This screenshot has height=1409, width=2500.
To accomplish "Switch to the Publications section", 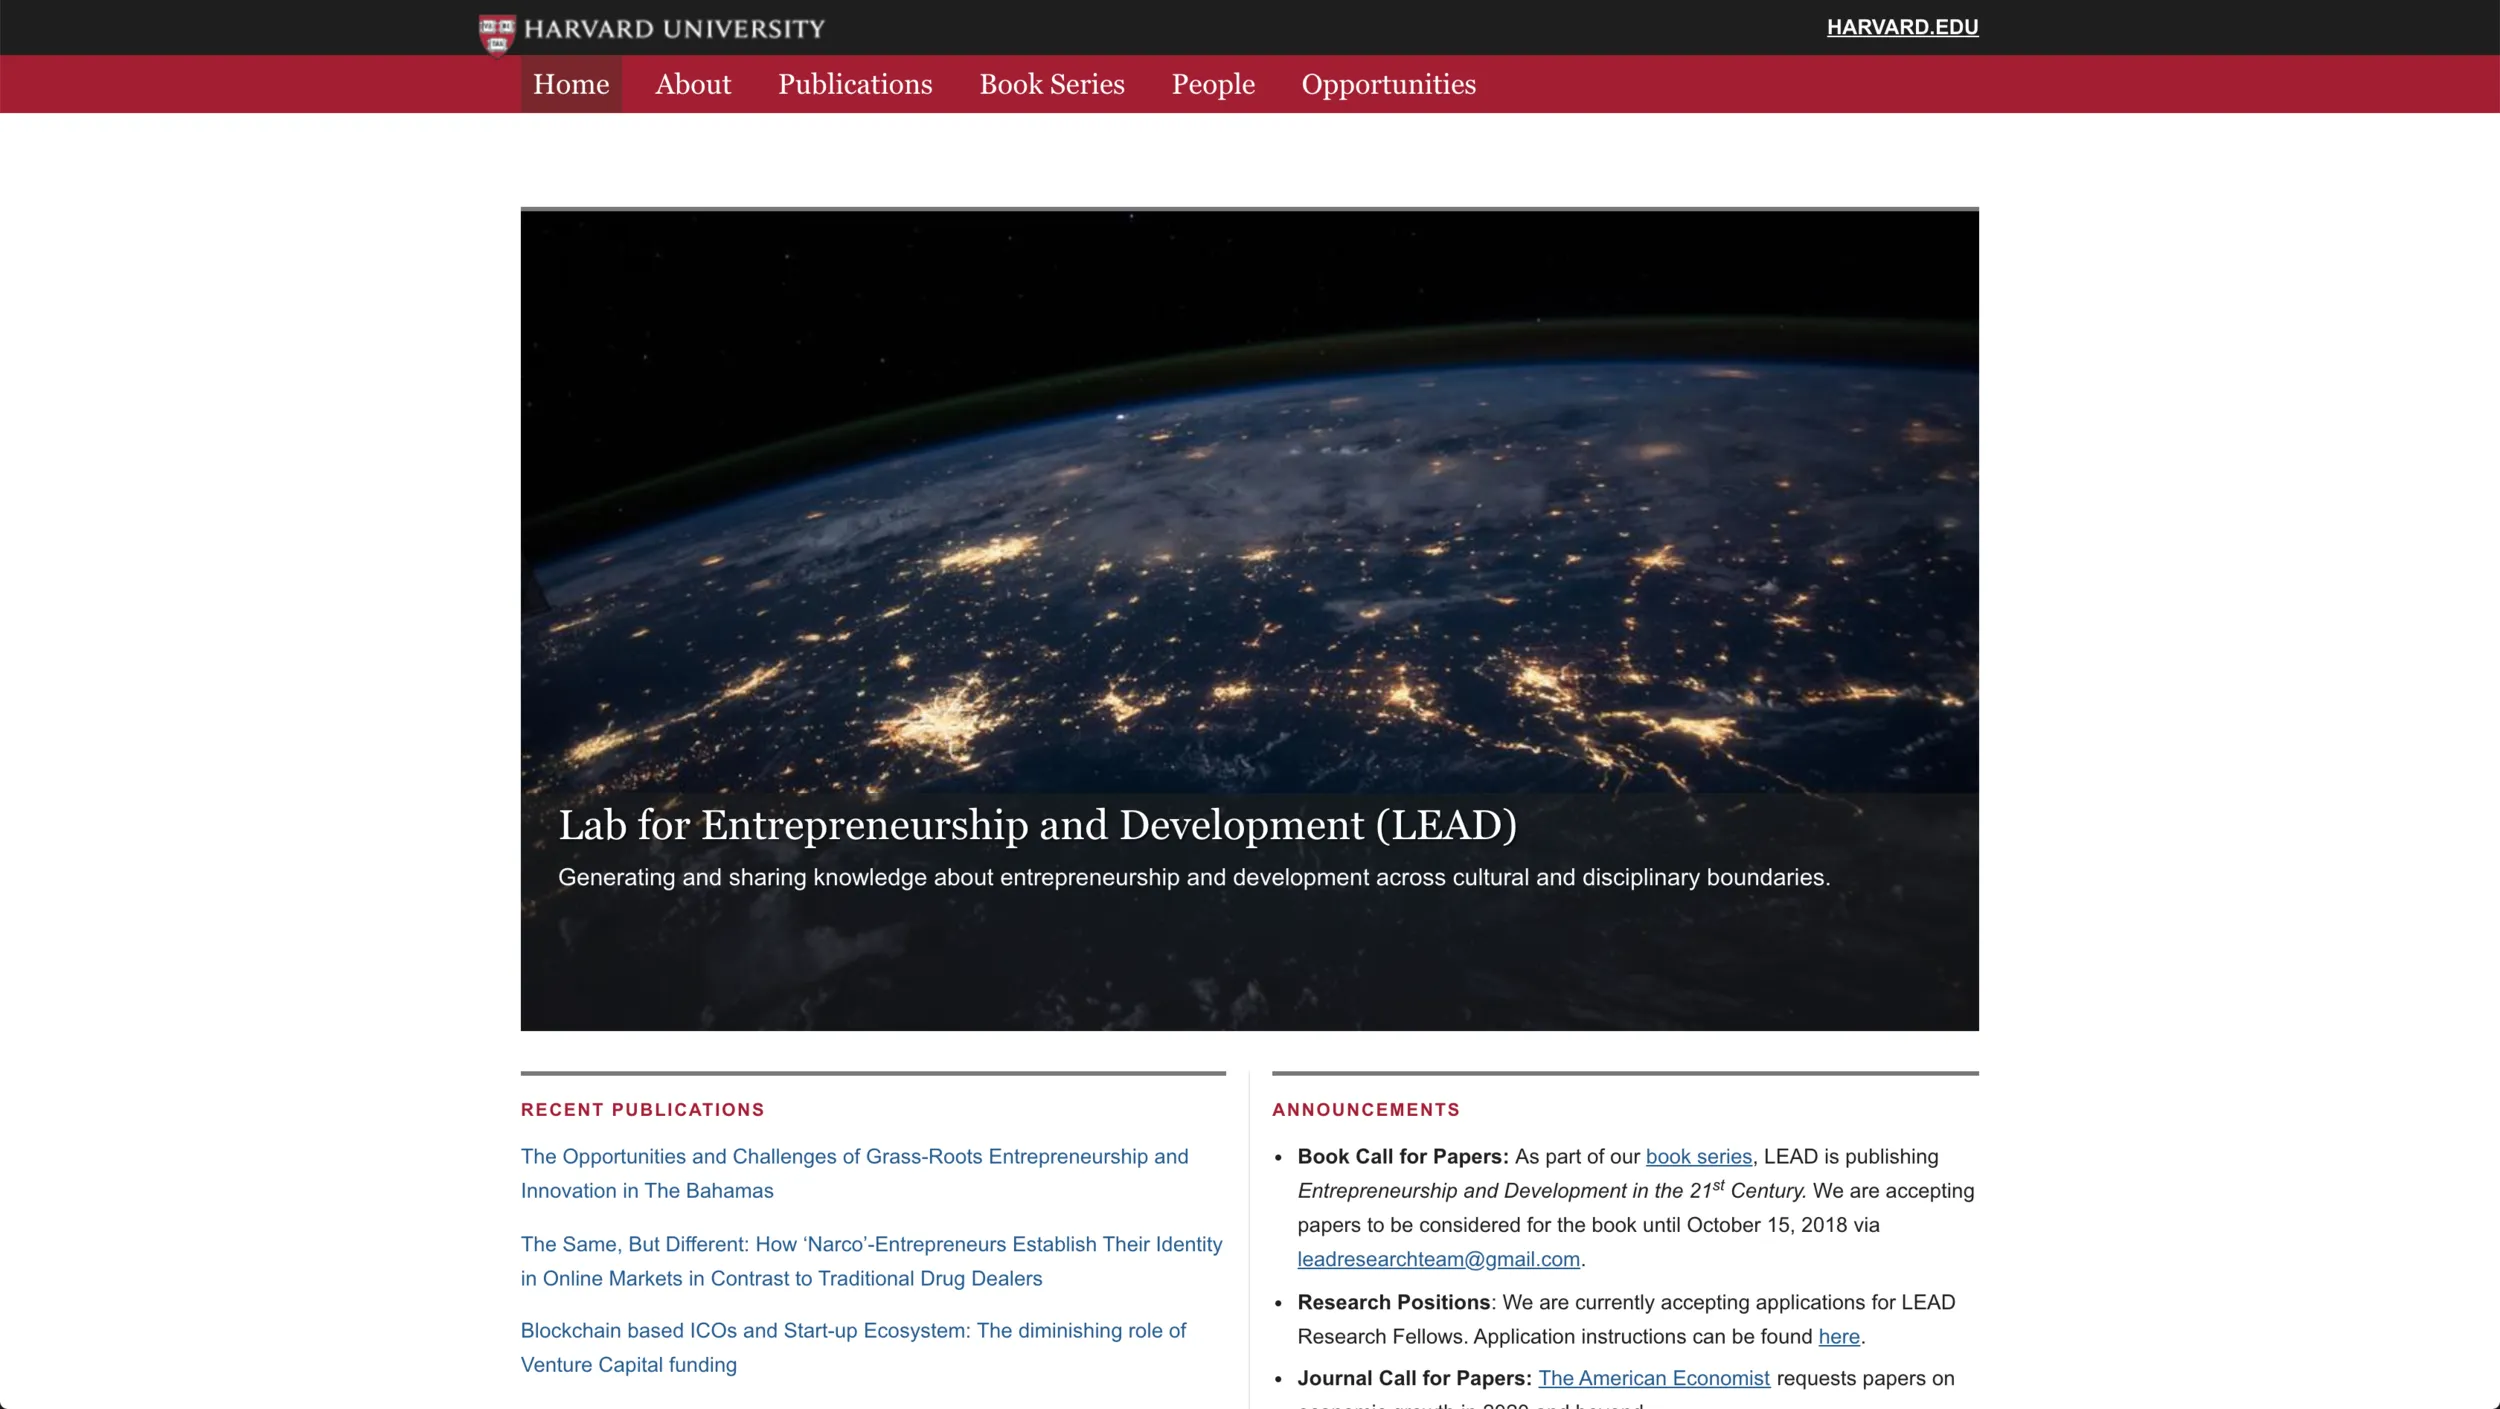I will pos(854,84).
